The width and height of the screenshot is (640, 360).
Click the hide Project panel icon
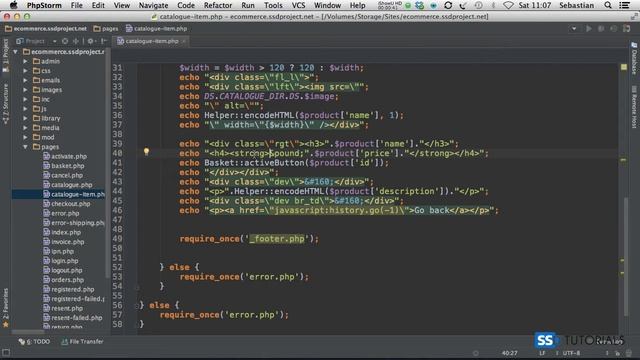click(x=104, y=41)
